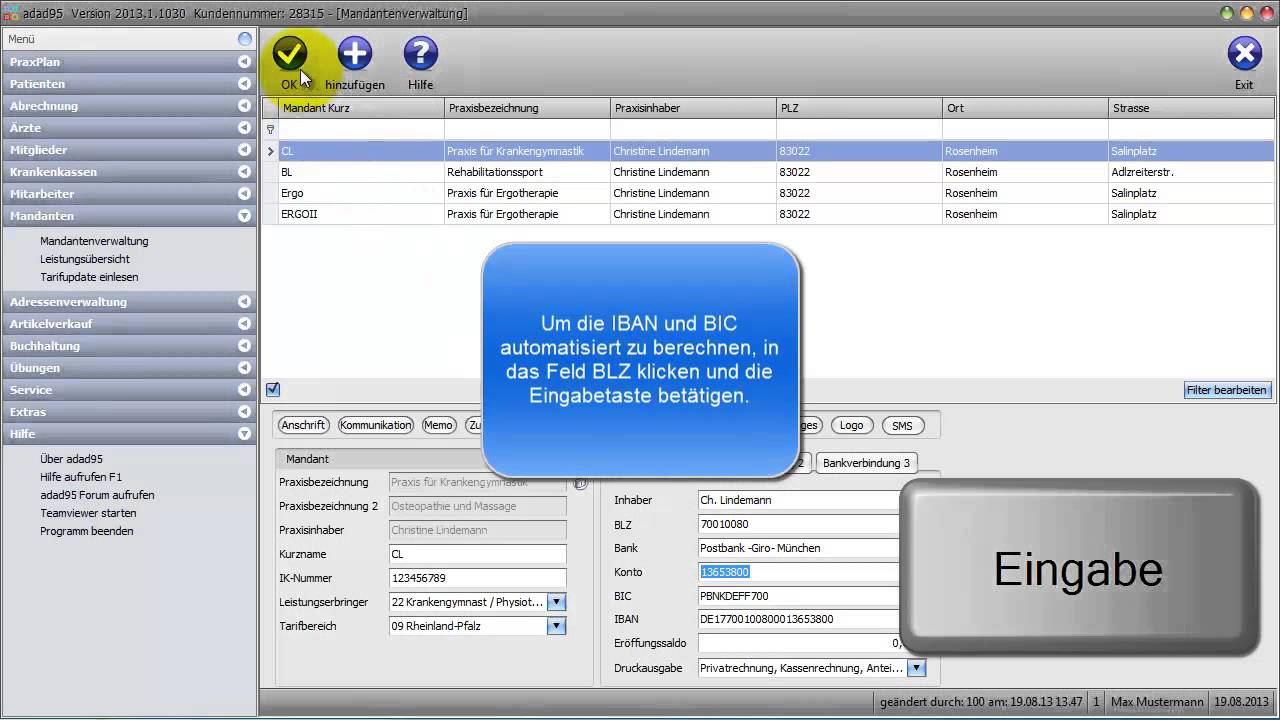Screen dimensions: 1280x720
Task: Click the icon next to Praxisbezeichnung field
Action: (x=579, y=483)
